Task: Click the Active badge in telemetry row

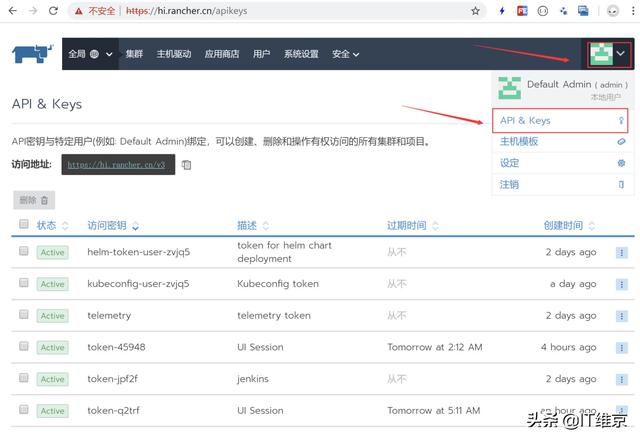Action: 52,316
